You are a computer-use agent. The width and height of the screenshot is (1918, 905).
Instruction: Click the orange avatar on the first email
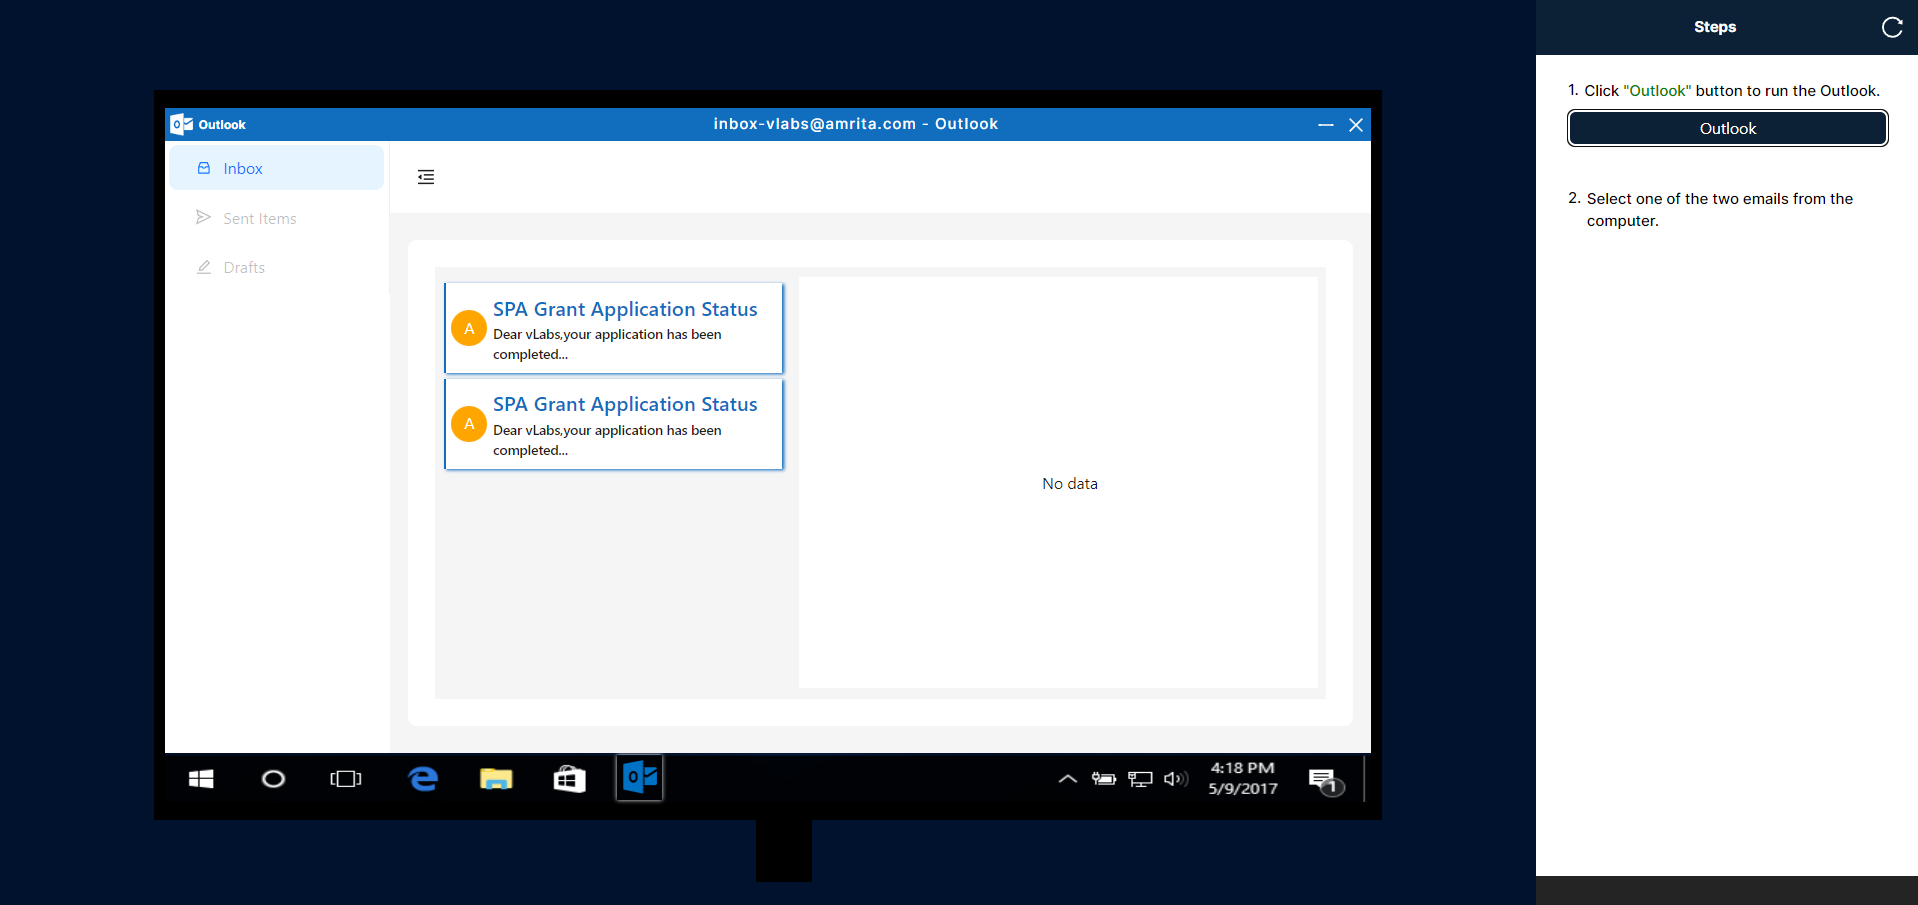pos(469,328)
